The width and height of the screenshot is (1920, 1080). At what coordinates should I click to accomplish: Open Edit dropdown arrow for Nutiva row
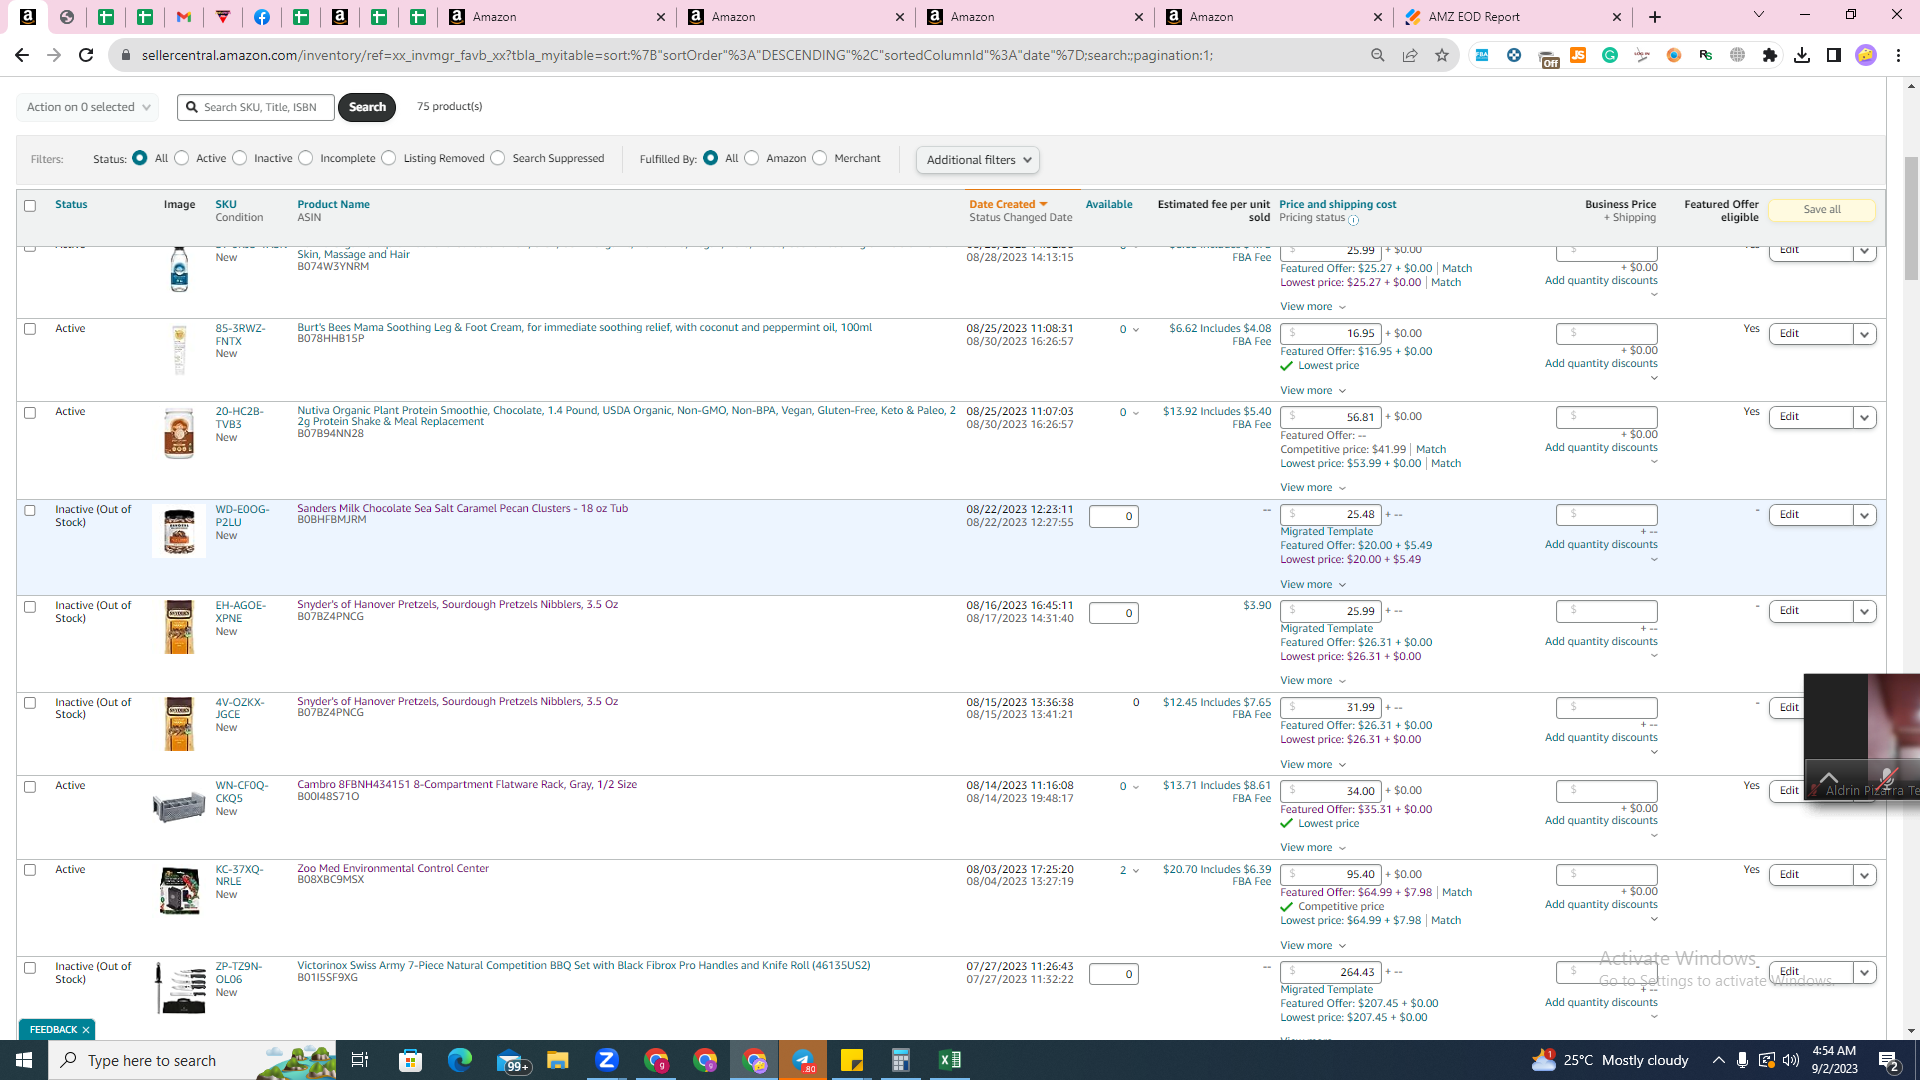(1865, 418)
